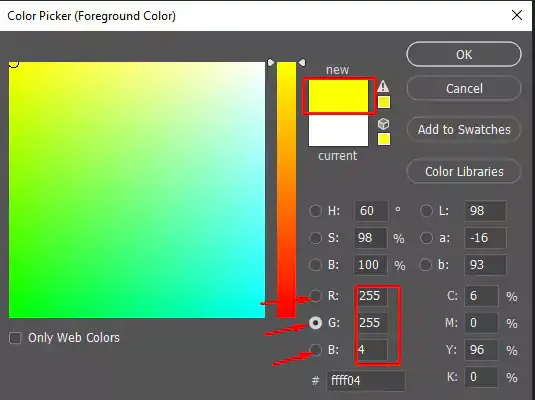Click the Lab b field showing 93
The width and height of the screenshot is (535, 400).
(x=485, y=265)
